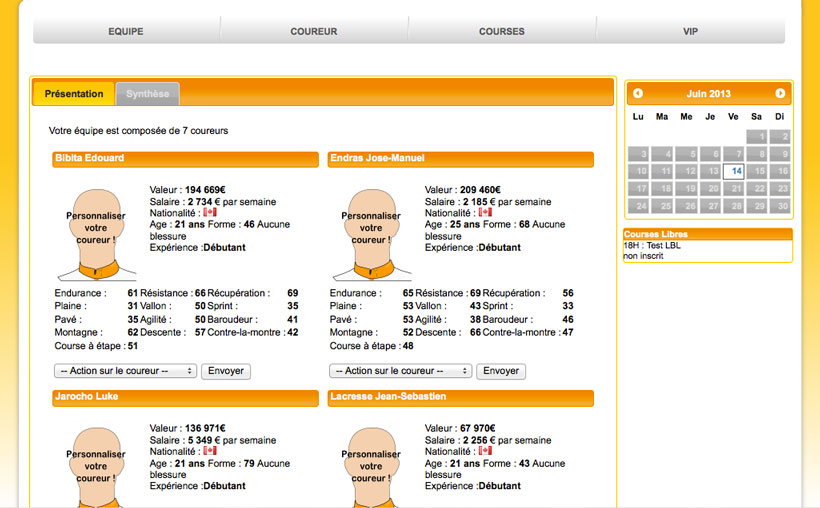Viewport: 820px width, 508px height.
Task: Select June 21 in the calendar
Action: (733, 189)
